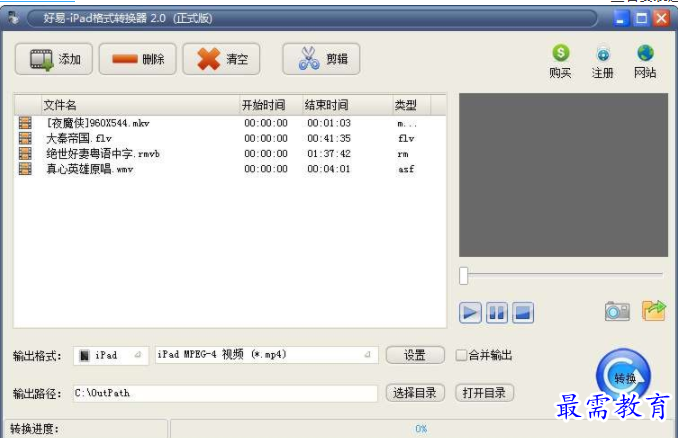The height and width of the screenshot is (438, 678).
Task: Toggle the 合并输出 checkbox
Action: pyautogui.click(x=461, y=355)
